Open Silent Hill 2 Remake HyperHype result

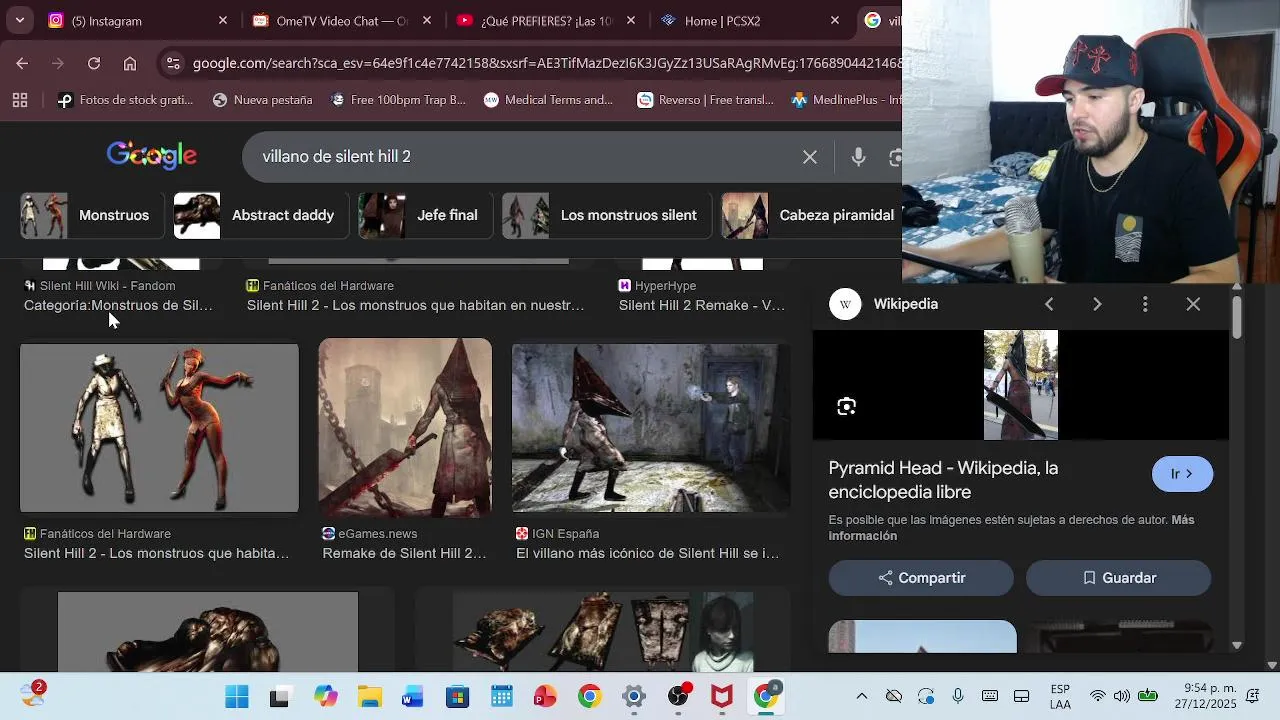702,305
